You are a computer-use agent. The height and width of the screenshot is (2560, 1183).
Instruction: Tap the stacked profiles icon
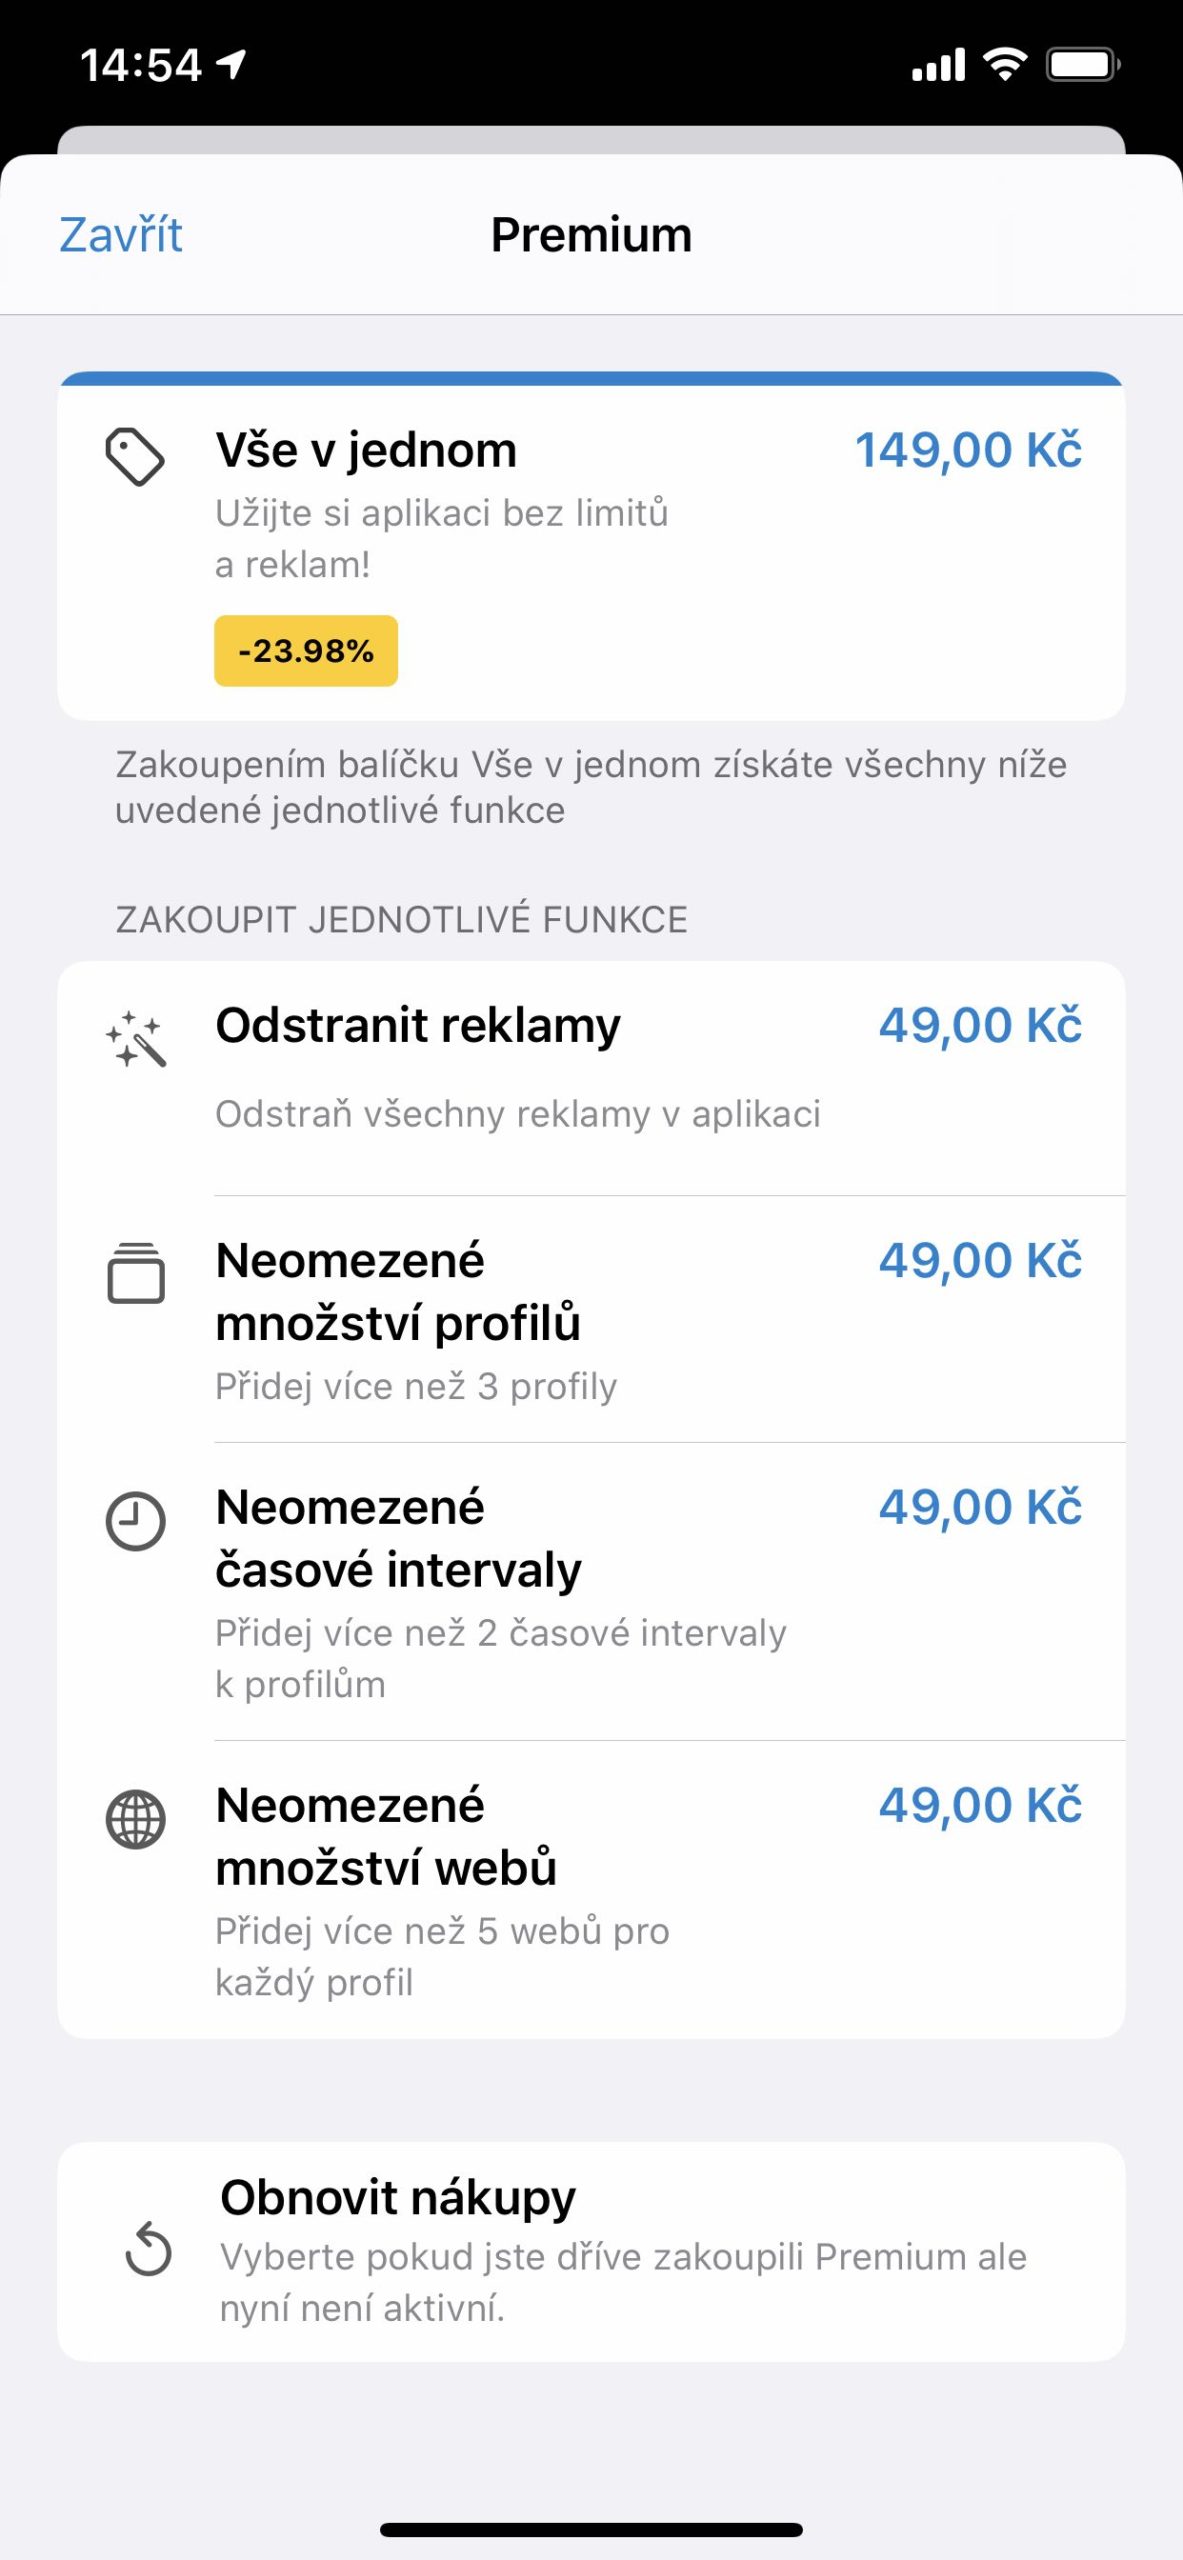(136, 1272)
